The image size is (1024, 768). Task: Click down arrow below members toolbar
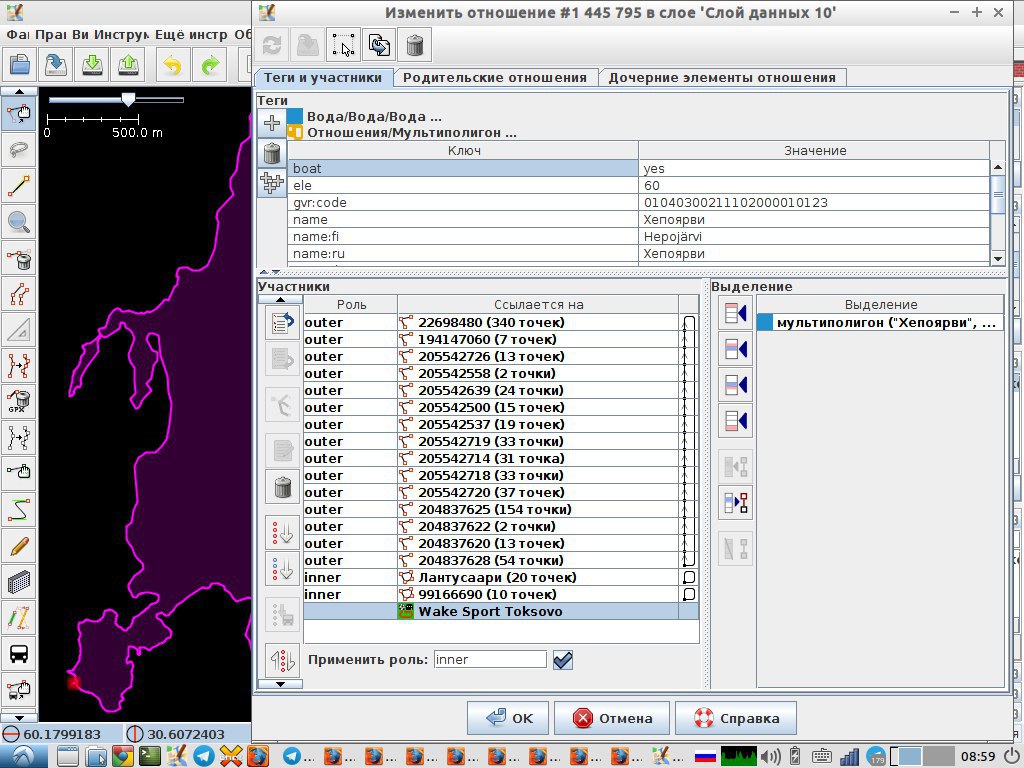tap(280, 684)
